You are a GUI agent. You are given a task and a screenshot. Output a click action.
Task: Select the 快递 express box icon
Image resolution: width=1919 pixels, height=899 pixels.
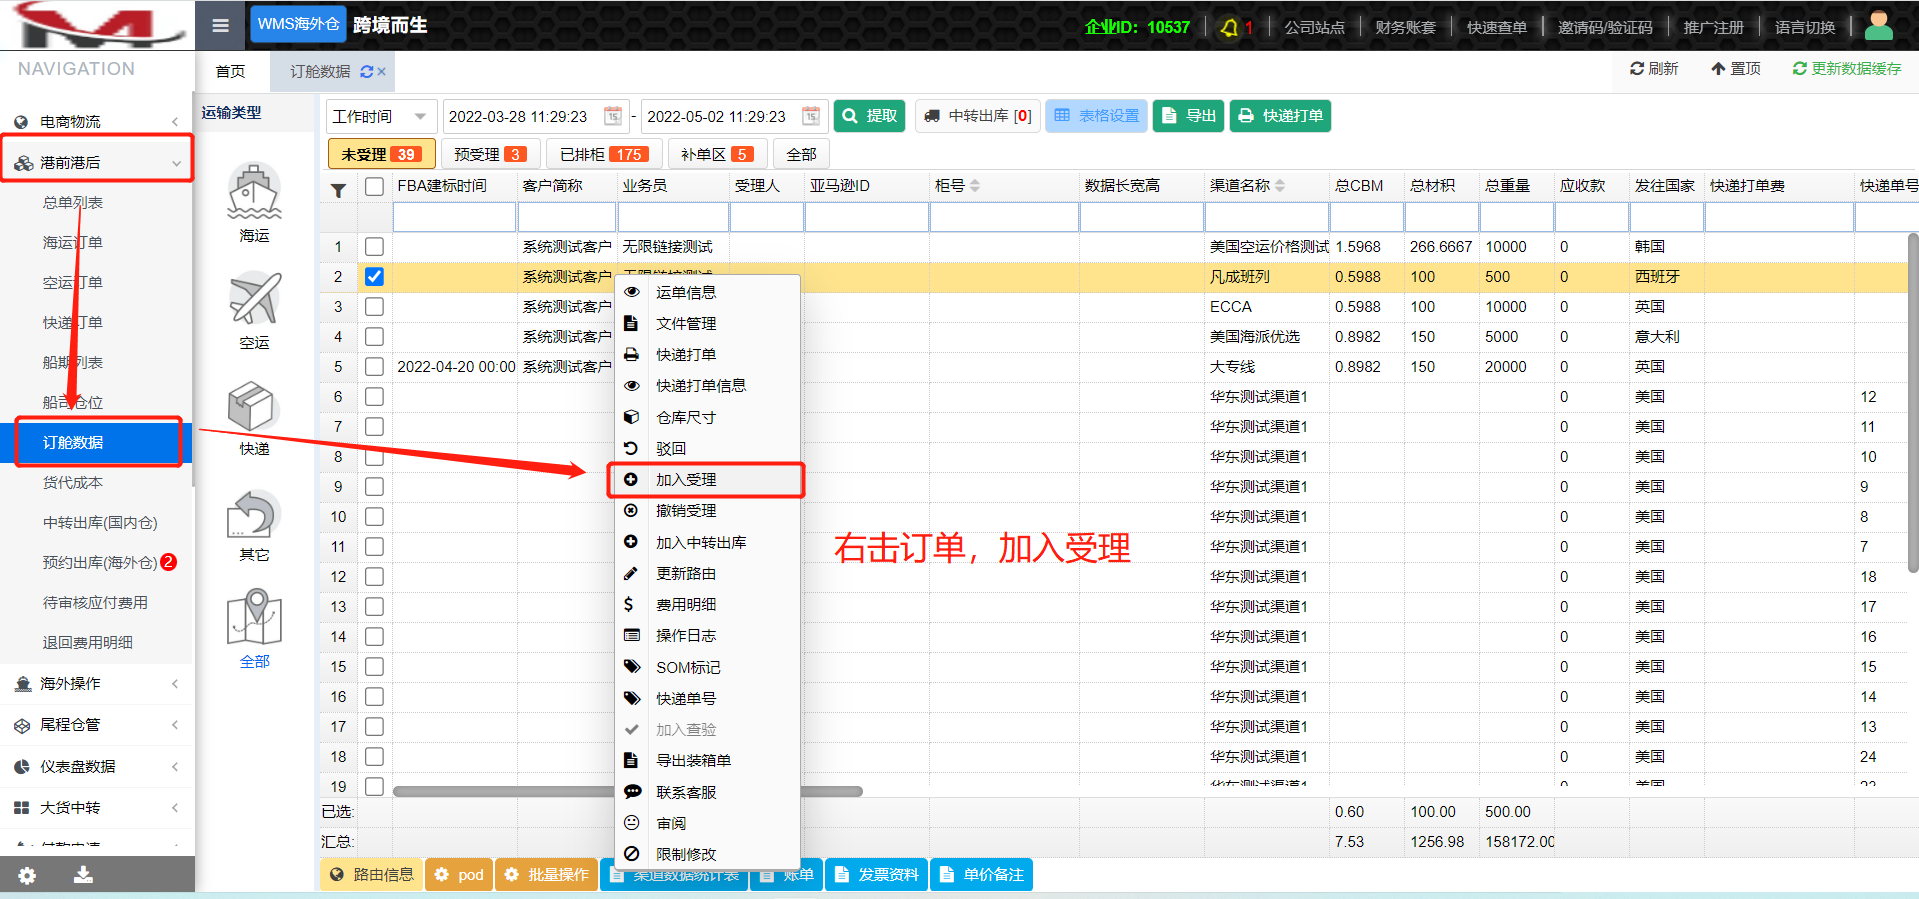pos(254,407)
